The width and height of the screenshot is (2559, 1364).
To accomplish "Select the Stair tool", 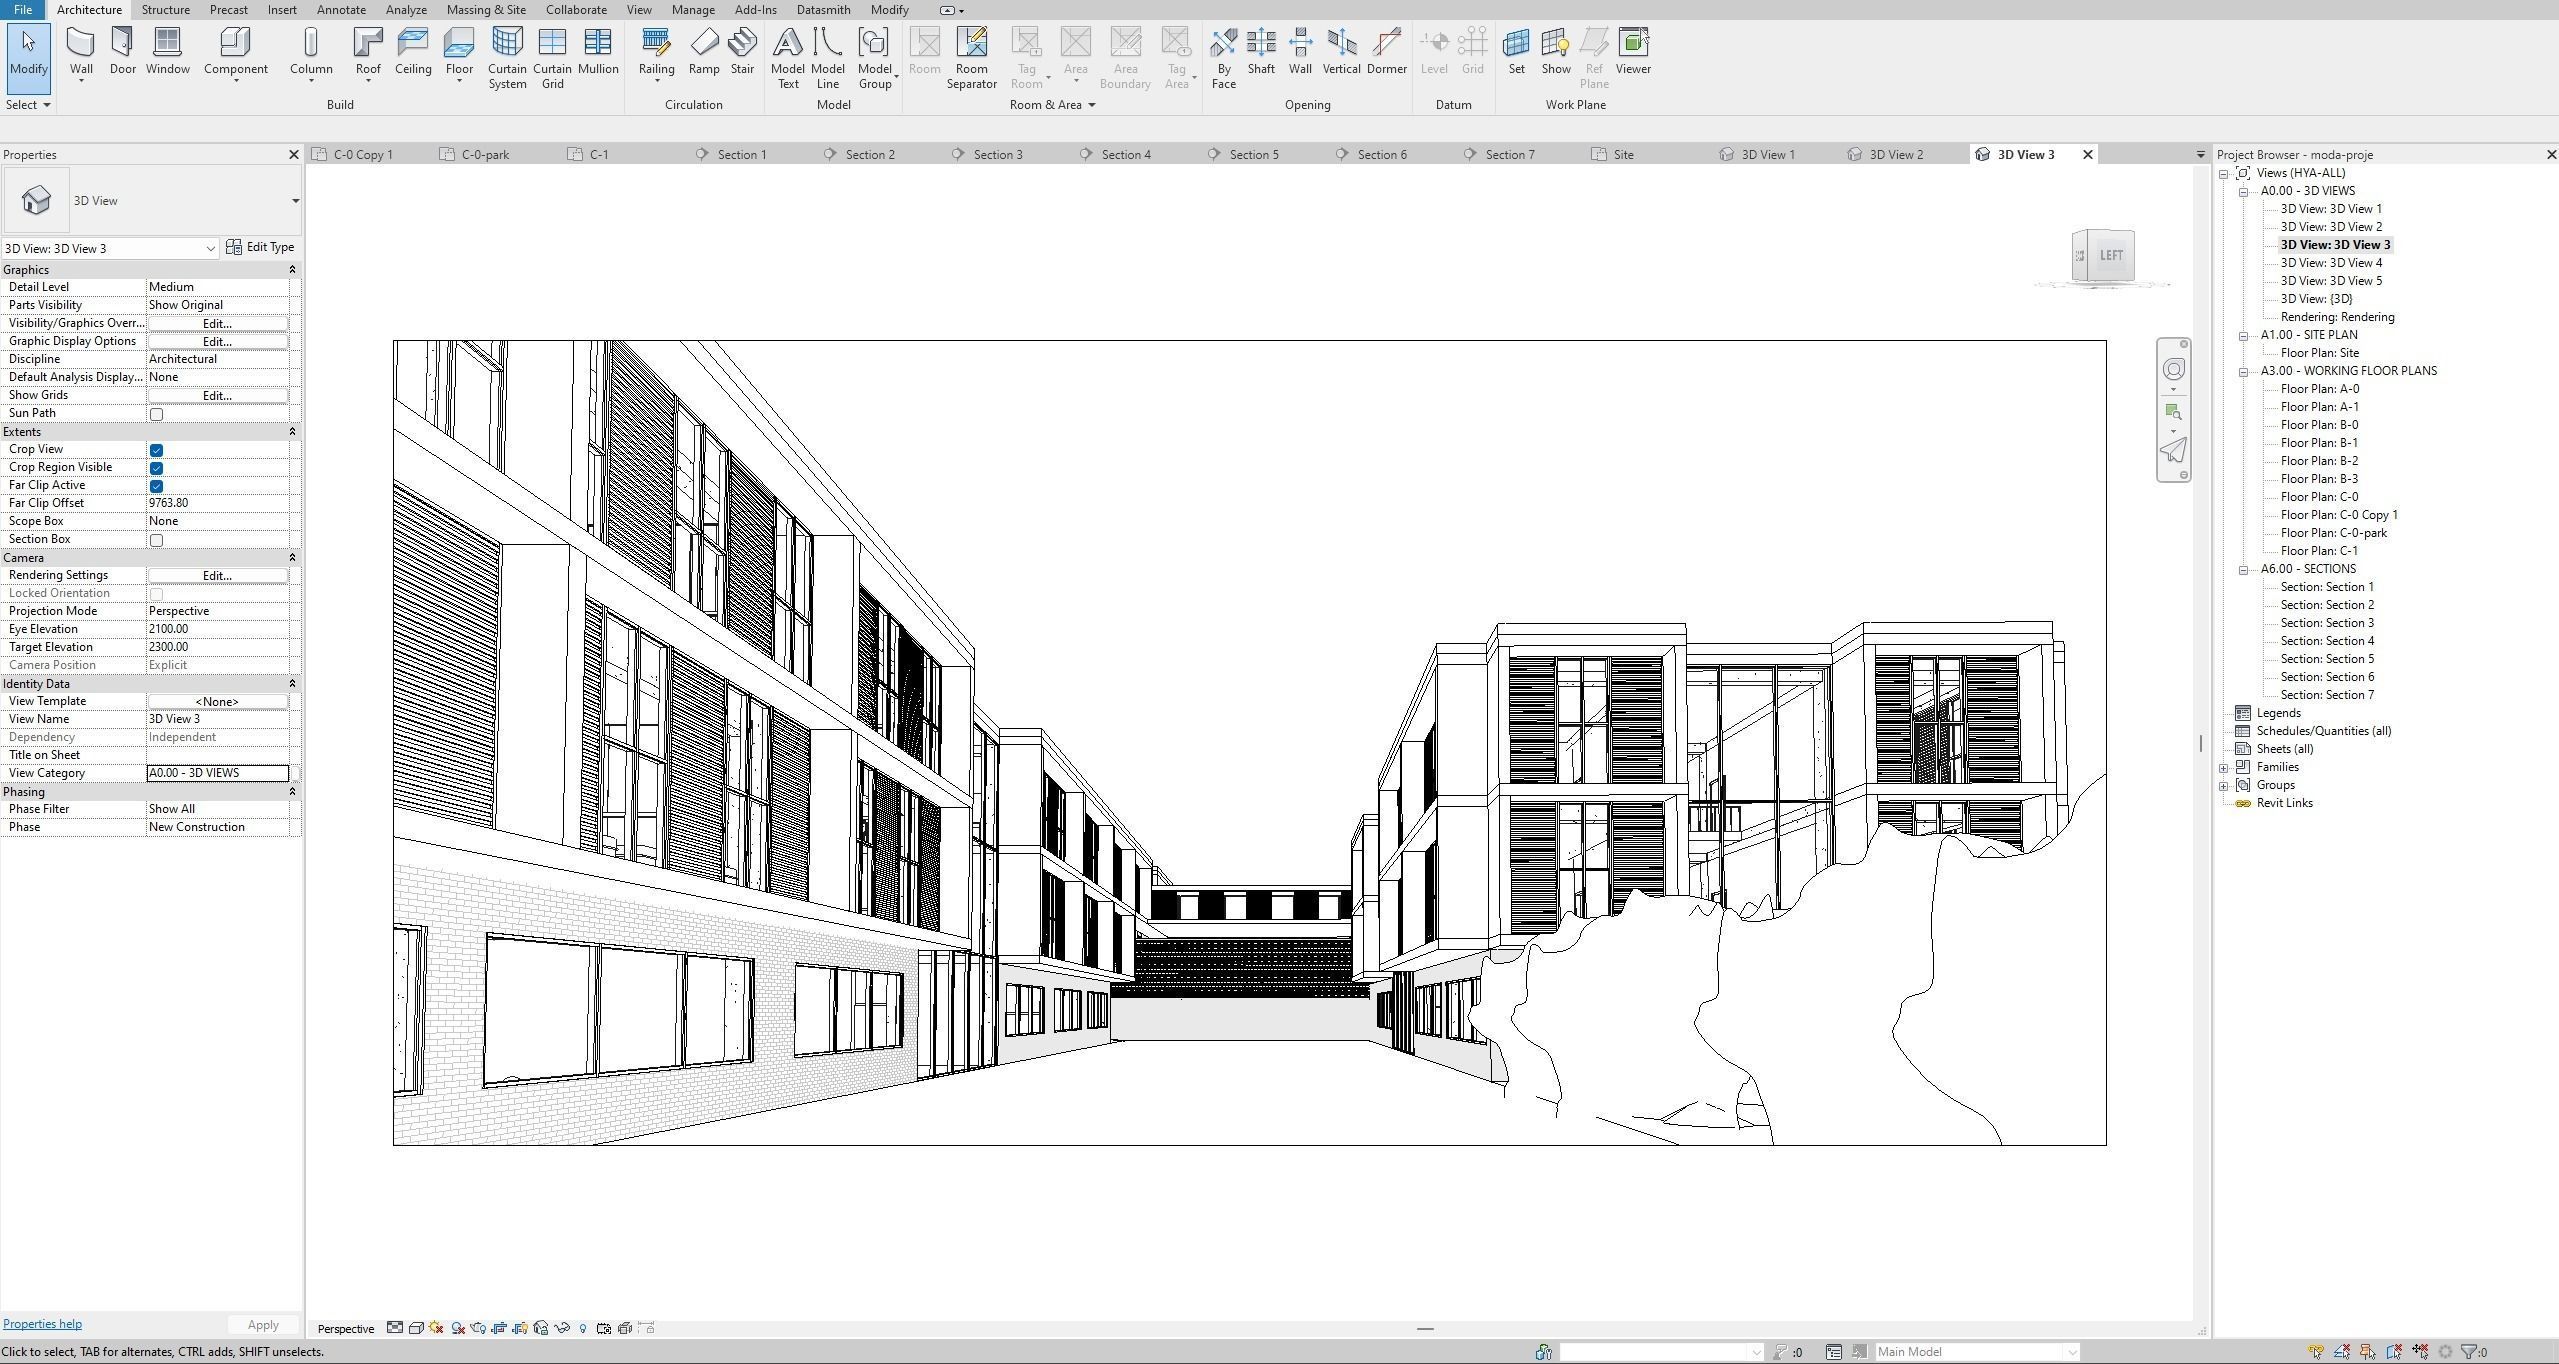I will 742,50.
